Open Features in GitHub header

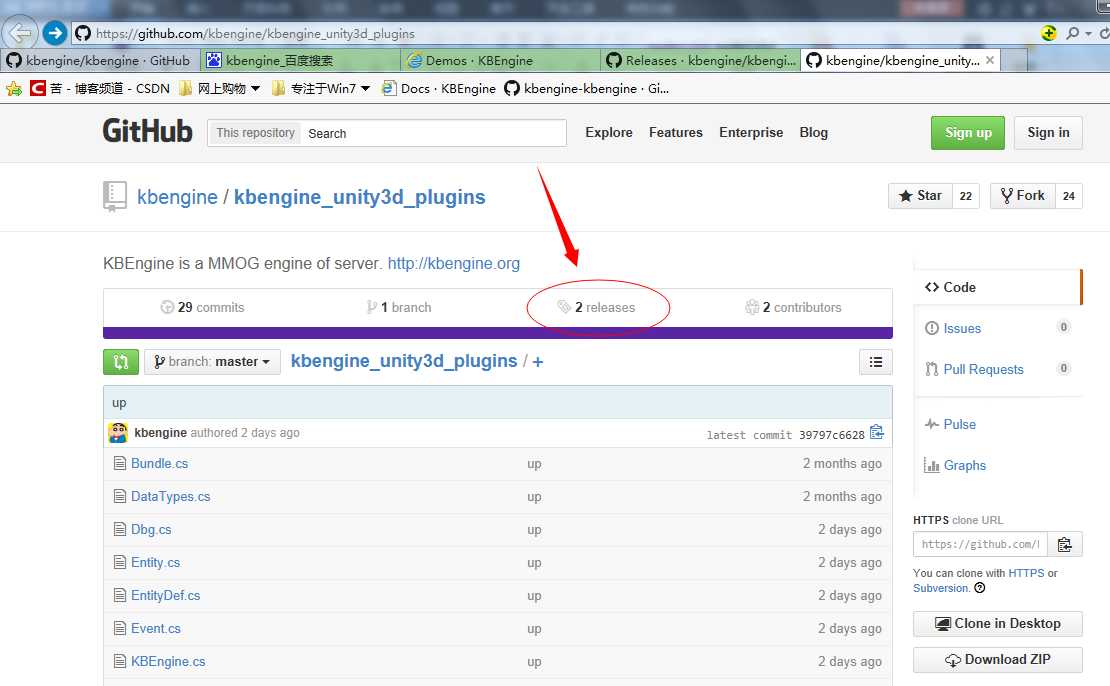(675, 132)
